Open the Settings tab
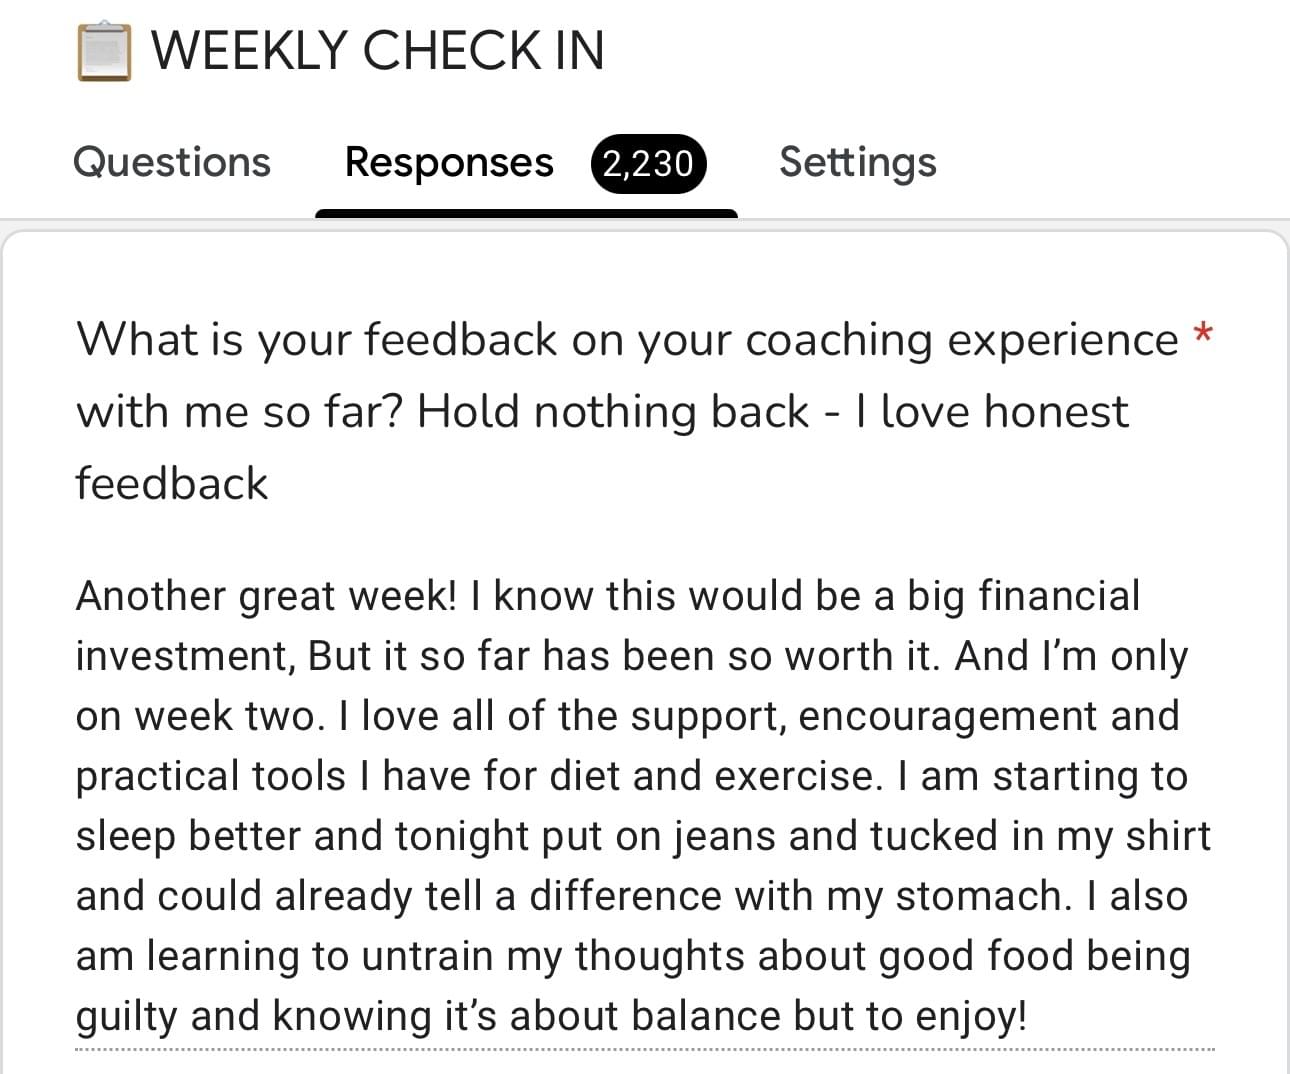The height and width of the screenshot is (1074, 1290). coord(857,162)
